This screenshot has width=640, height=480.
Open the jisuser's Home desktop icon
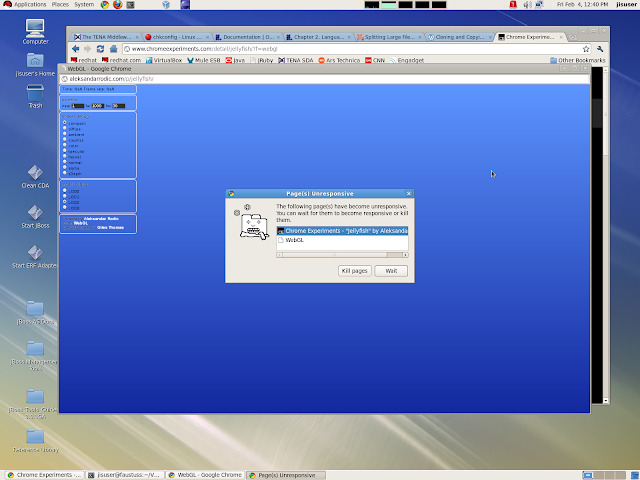tap(35, 65)
